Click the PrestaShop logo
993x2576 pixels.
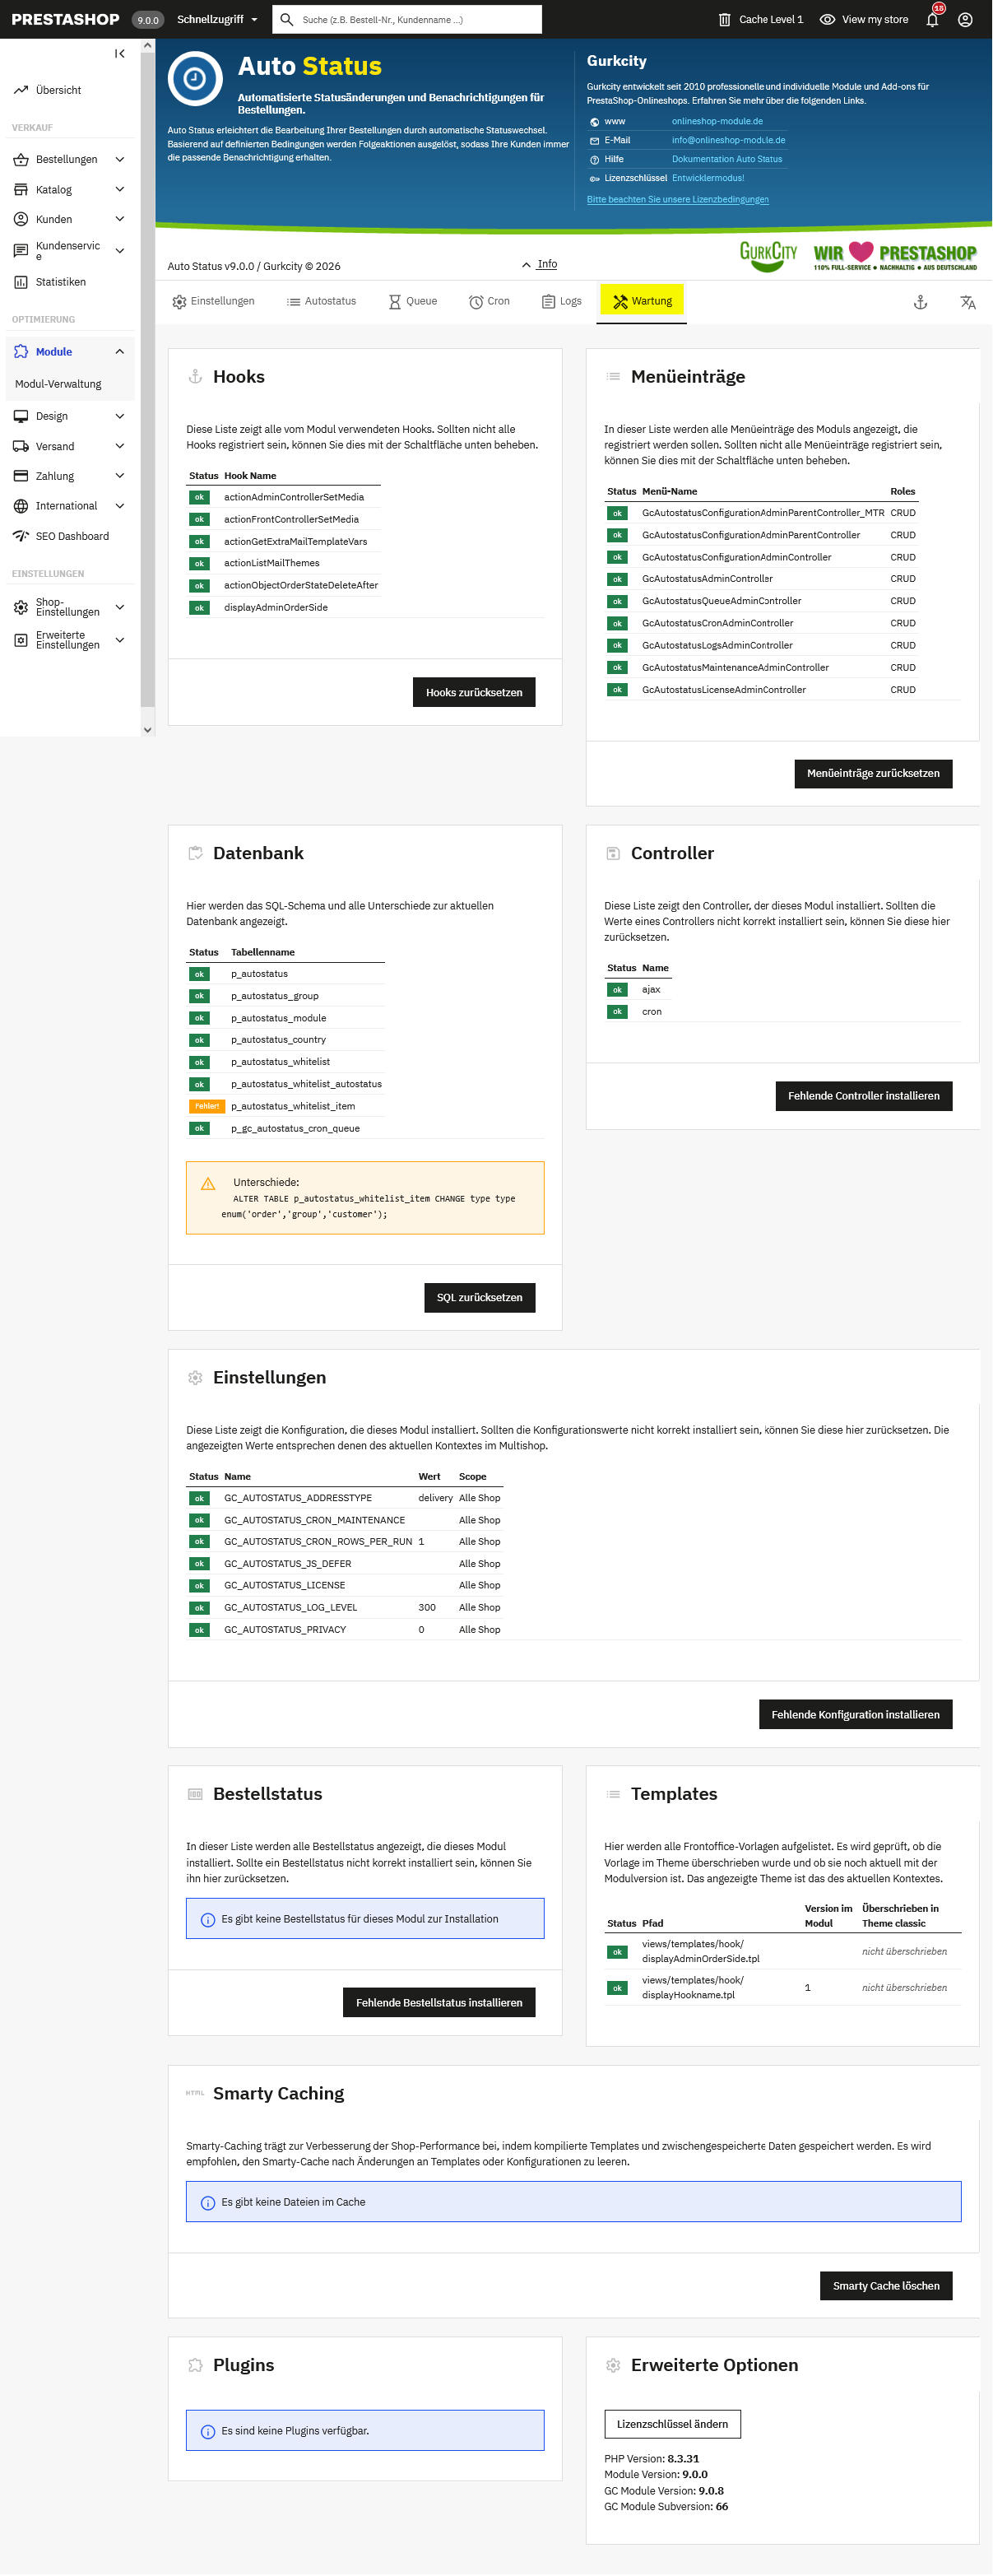click(65, 19)
